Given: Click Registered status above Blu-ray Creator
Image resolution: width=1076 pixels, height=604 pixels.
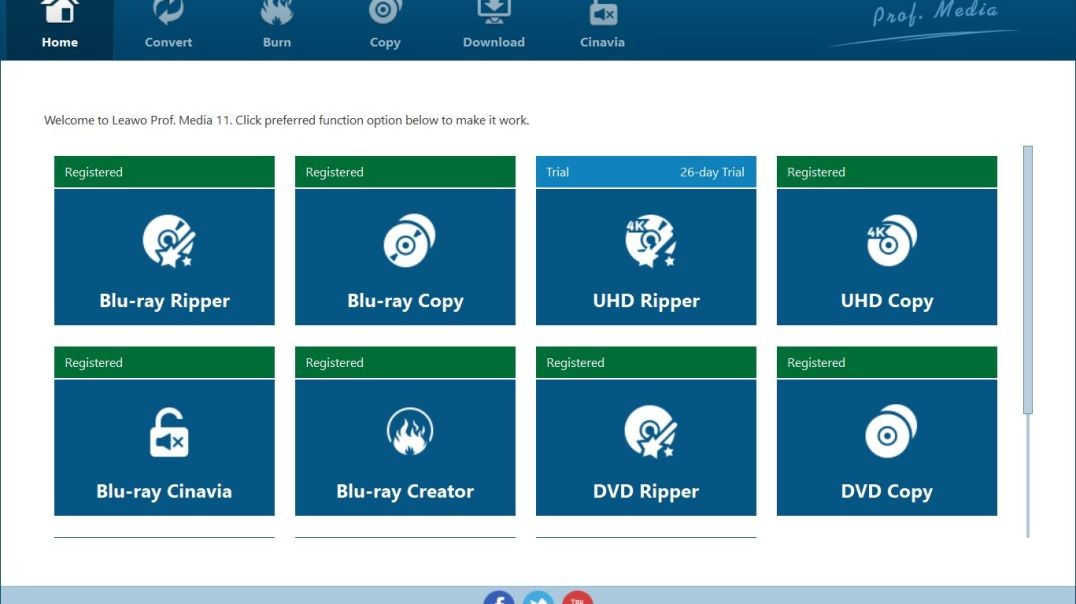Looking at the screenshot, I should [x=334, y=362].
